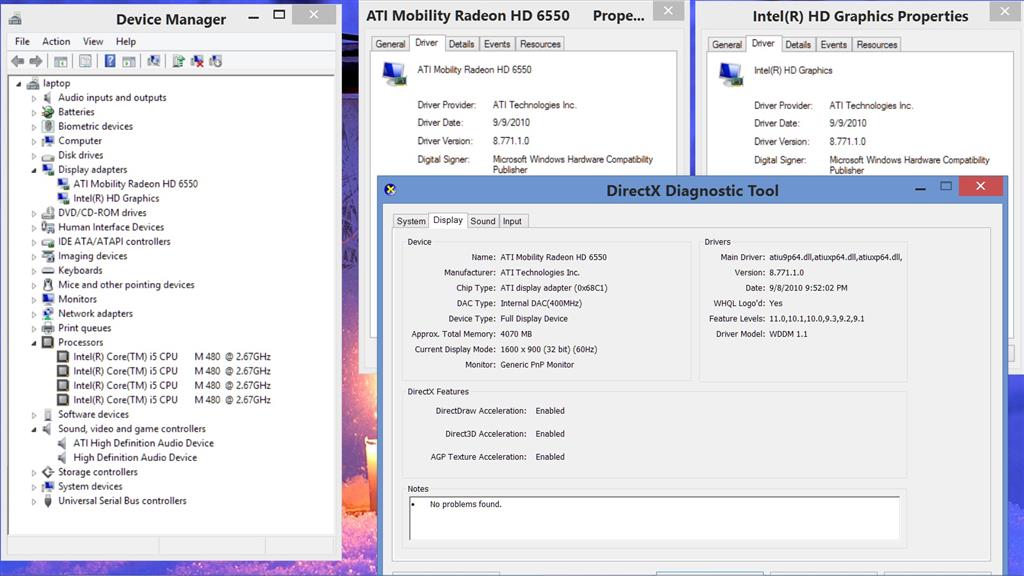1024x576 pixels.
Task: Collapse the laptop root node
Action: (x=19, y=84)
